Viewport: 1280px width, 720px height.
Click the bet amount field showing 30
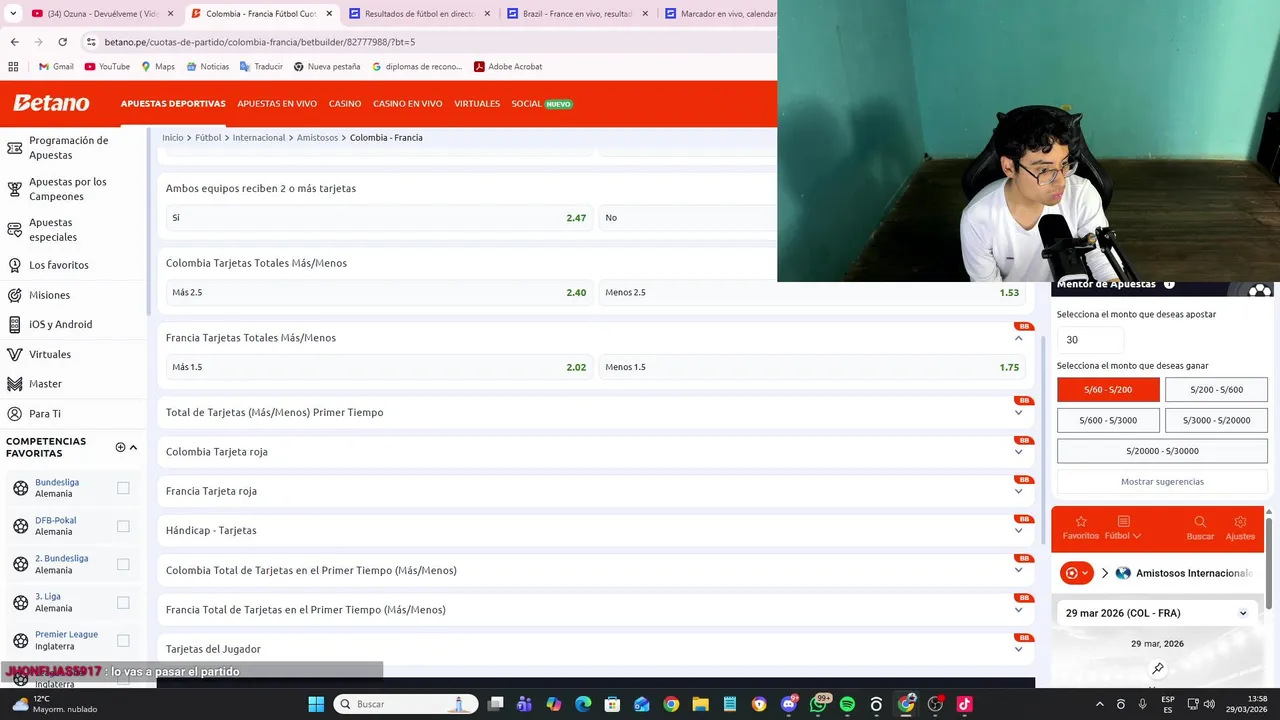(x=1090, y=340)
